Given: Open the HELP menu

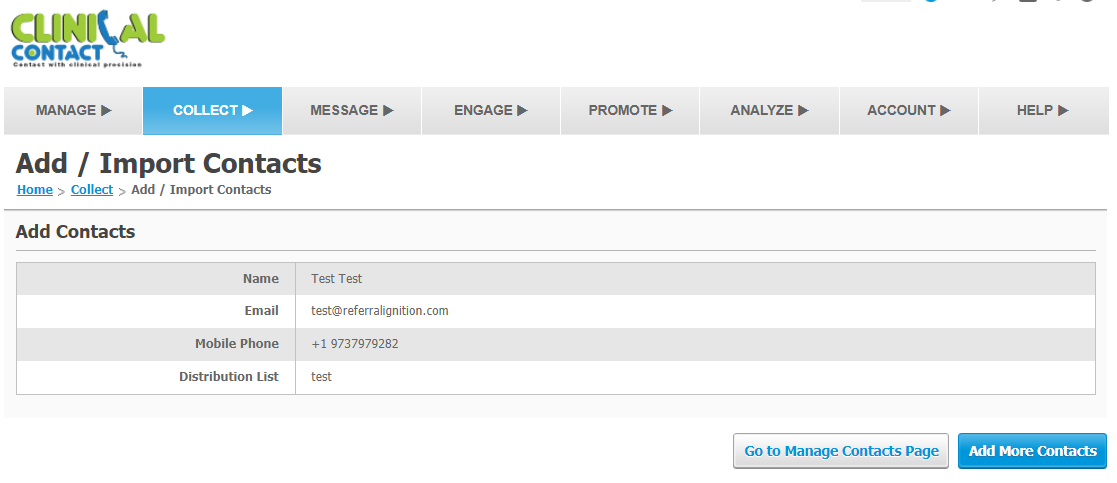Looking at the screenshot, I should (1043, 110).
